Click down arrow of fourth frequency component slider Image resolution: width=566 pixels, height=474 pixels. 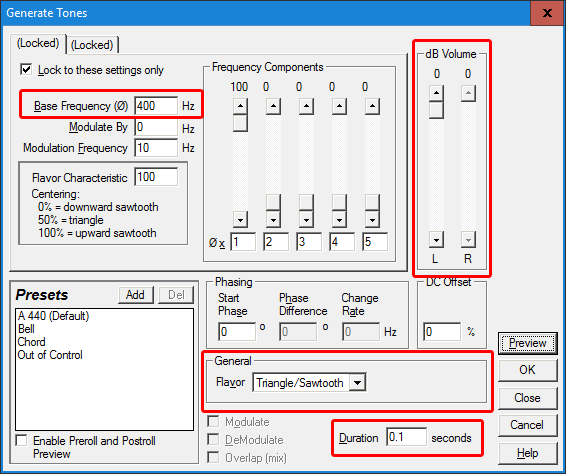pyautogui.click(x=339, y=219)
